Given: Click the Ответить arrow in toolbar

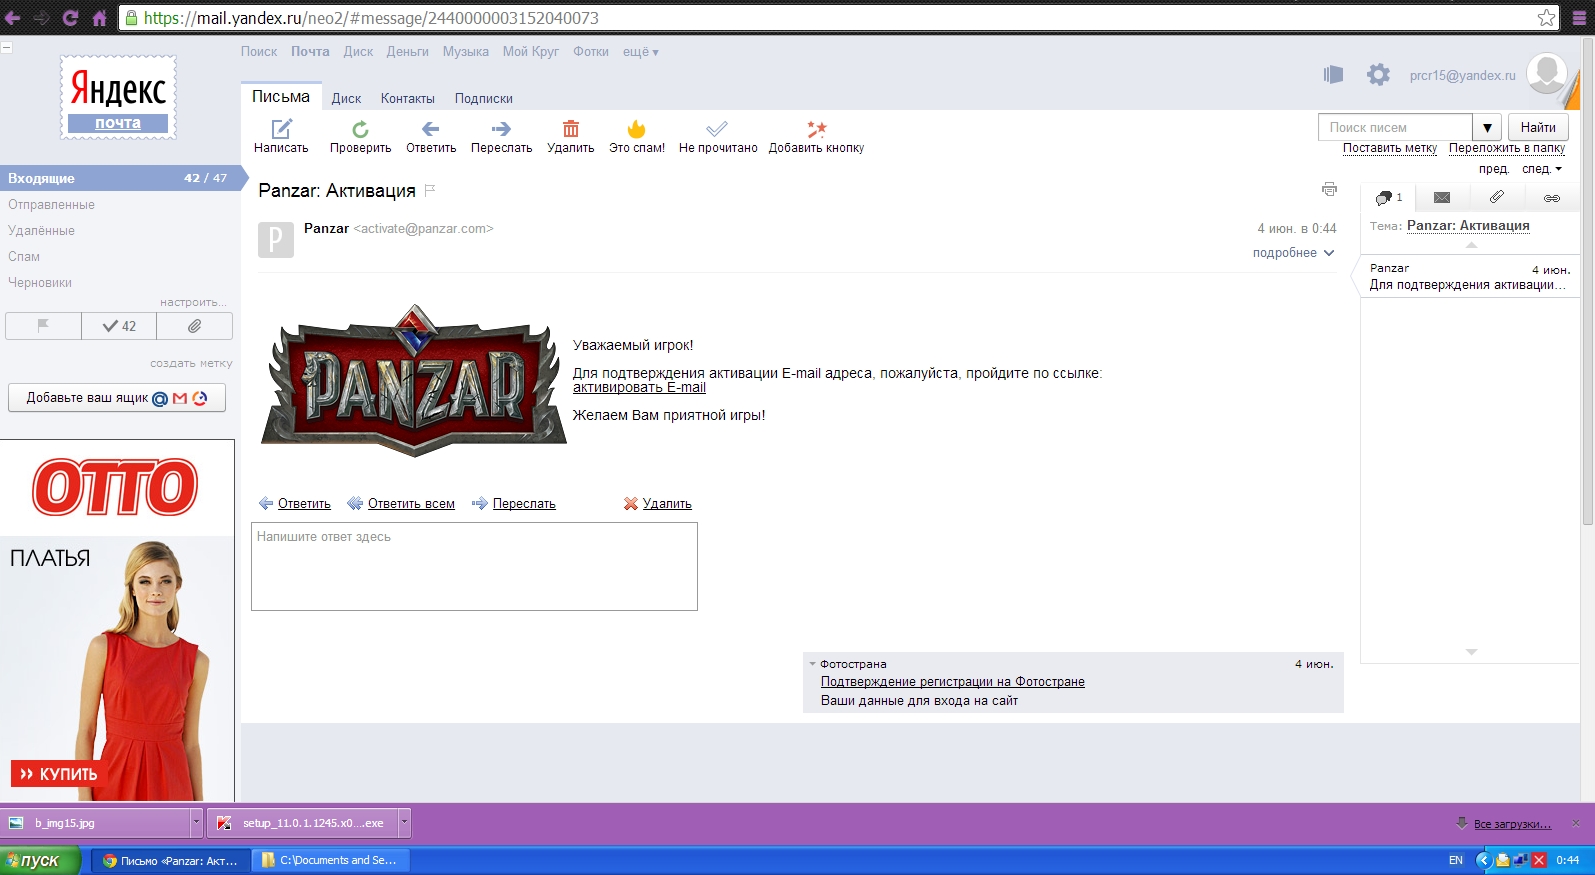Looking at the screenshot, I should 430,129.
